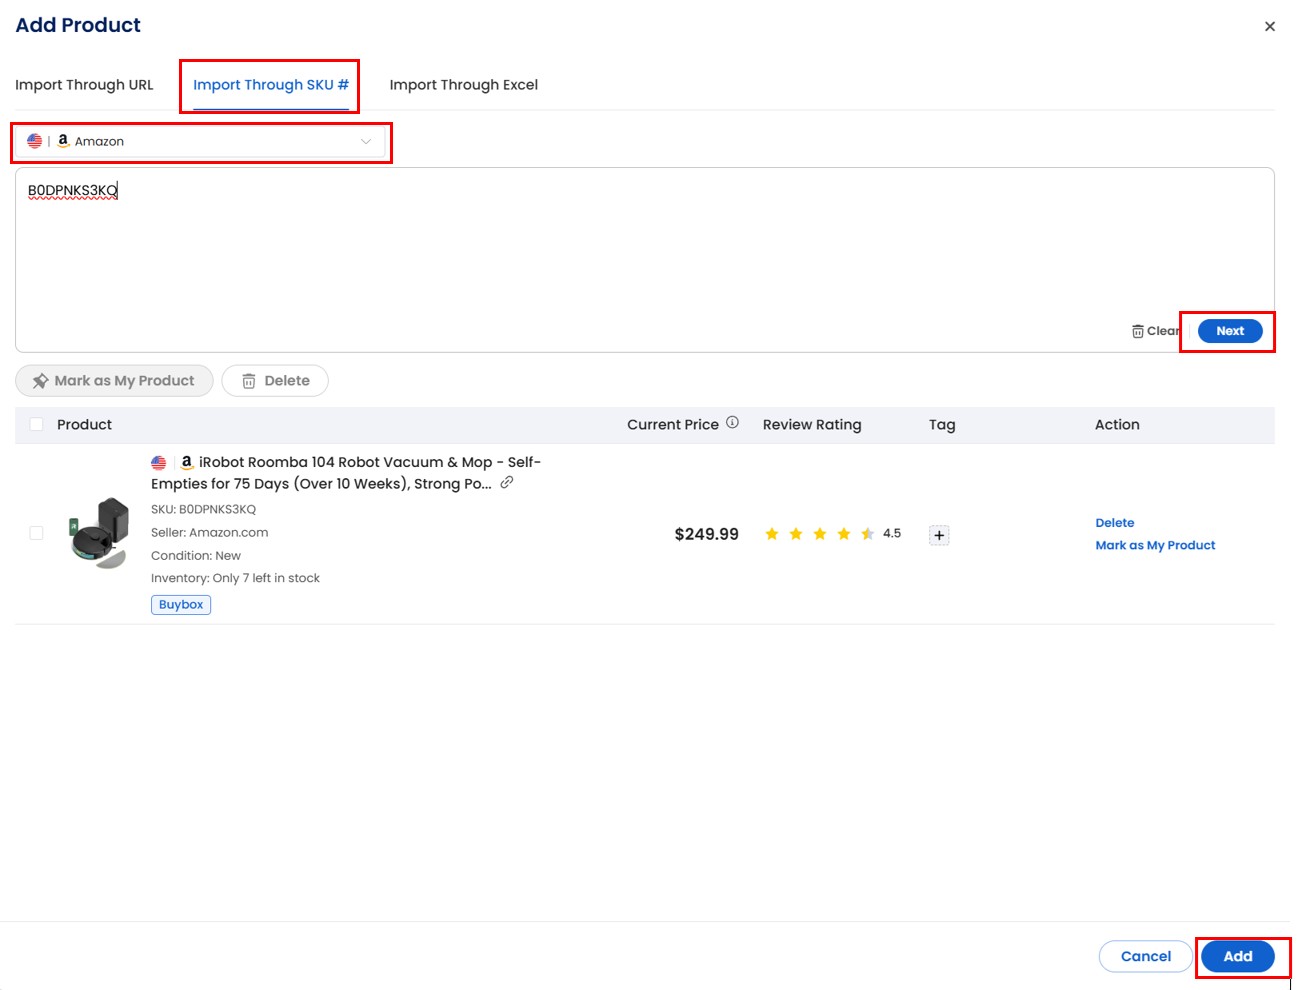1300x990 pixels.
Task: Click Inventory: Only 7 left in stock
Action: click(x=236, y=579)
